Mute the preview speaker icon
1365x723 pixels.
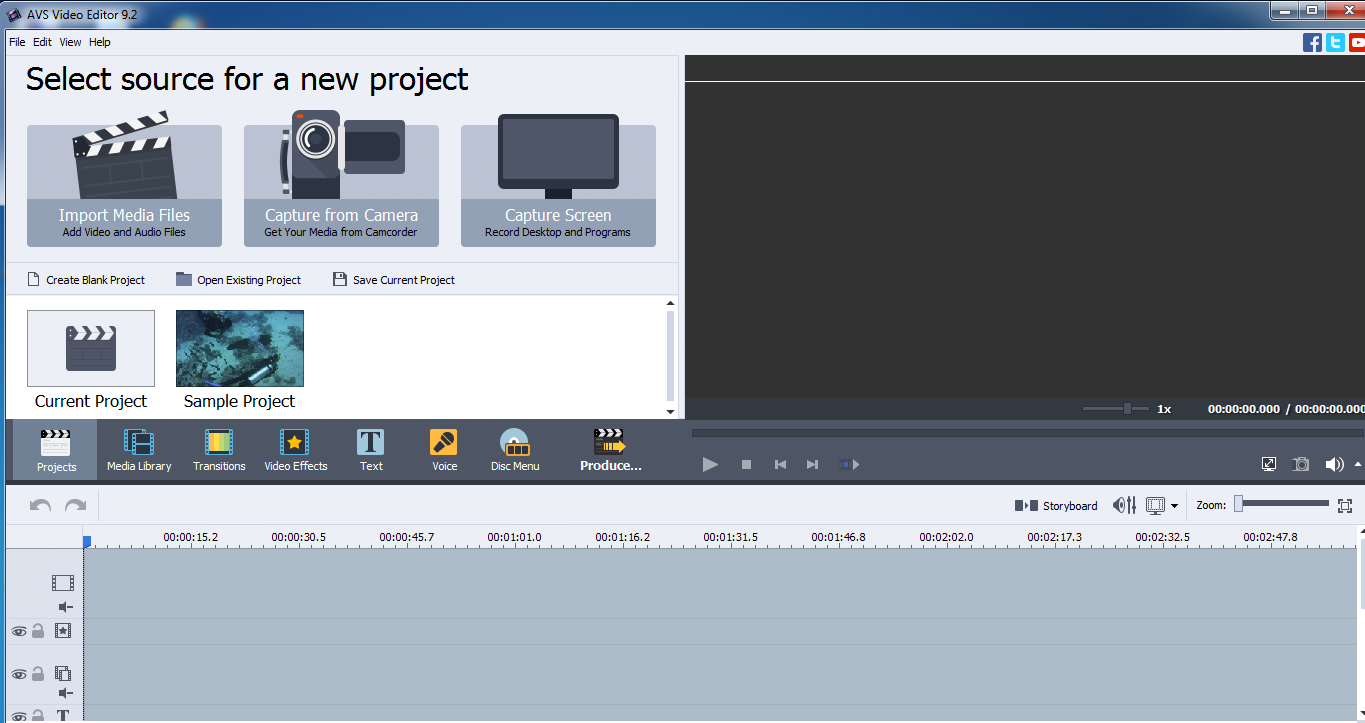coord(1334,464)
